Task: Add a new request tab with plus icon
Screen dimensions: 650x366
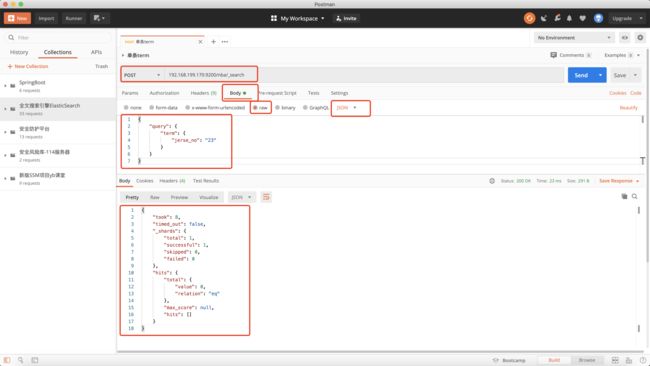Action: (213, 41)
